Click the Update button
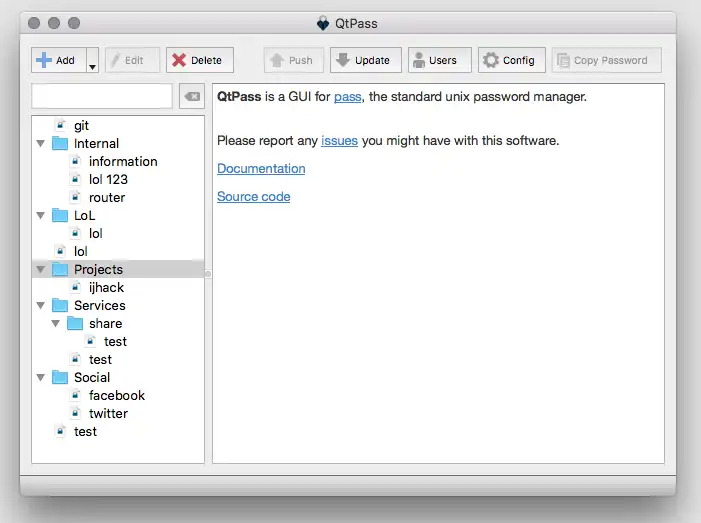Screen dimensions: 701x523 tap(366, 60)
